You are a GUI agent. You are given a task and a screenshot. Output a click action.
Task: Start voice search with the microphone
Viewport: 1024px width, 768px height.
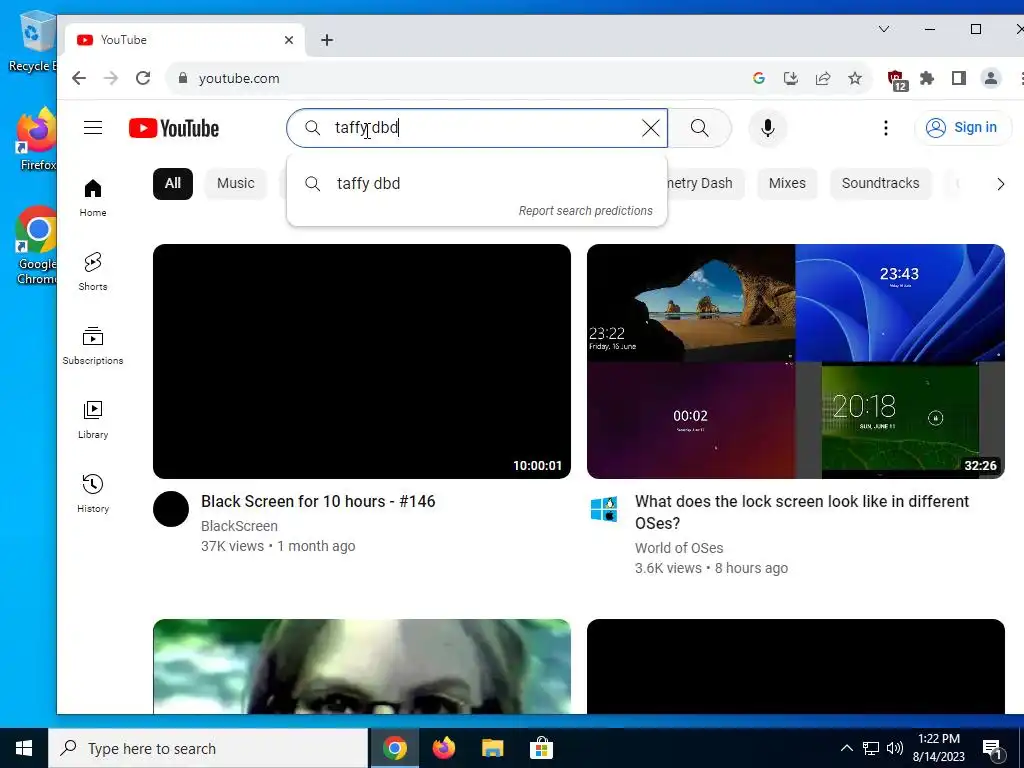tap(767, 128)
